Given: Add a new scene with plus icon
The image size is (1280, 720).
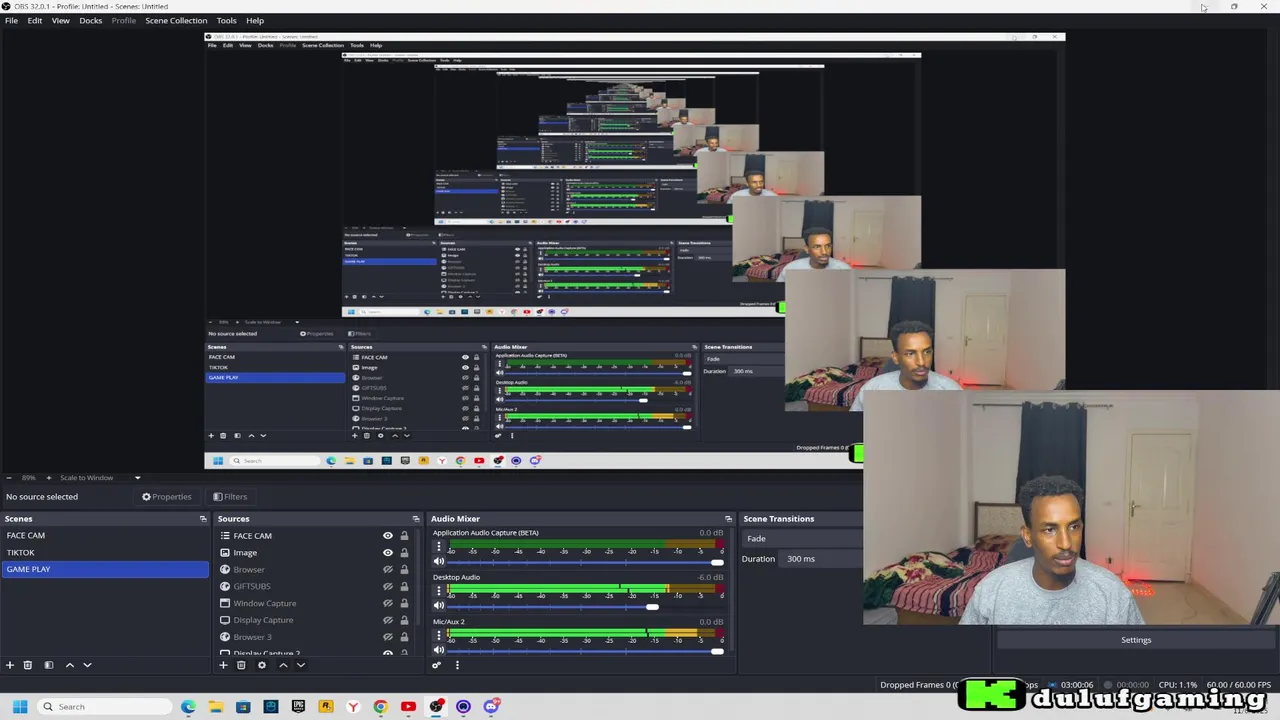Looking at the screenshot, I should [x=10, y=665].
